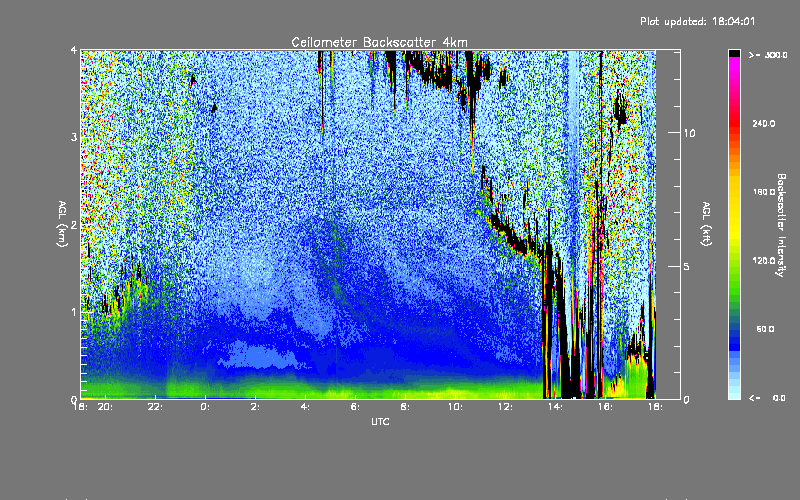Click the 'AGL (km)' axis label
The image size is (800, 500).
62,224
